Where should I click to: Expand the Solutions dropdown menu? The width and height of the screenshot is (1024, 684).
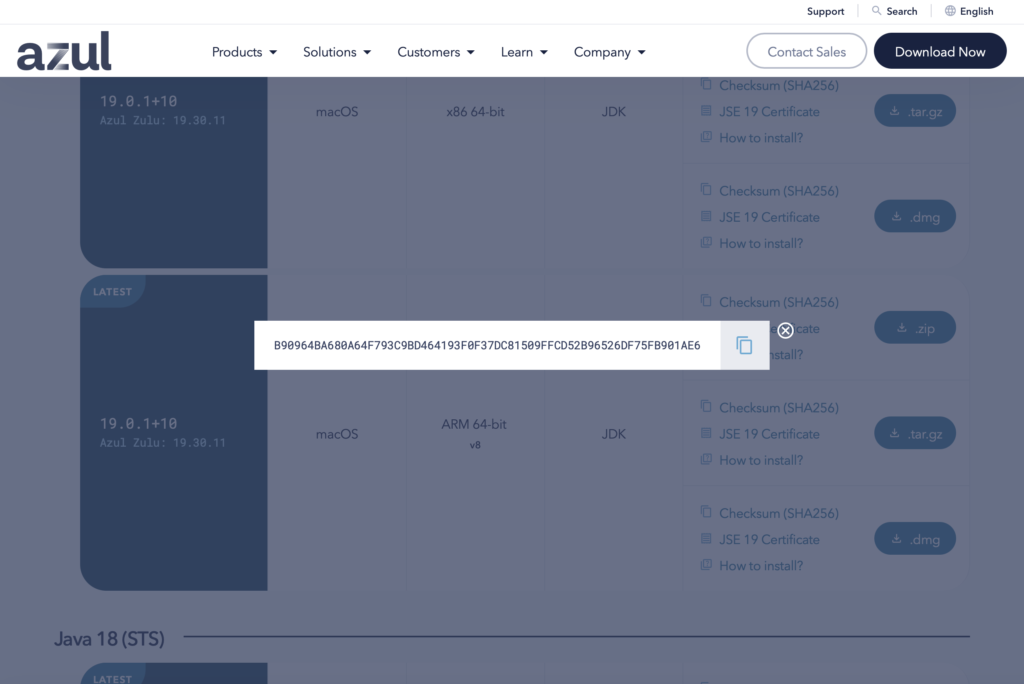(337, 52)
